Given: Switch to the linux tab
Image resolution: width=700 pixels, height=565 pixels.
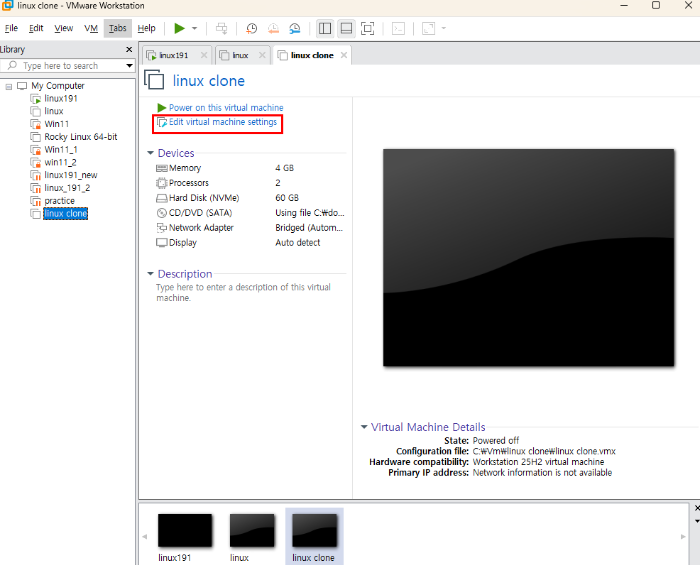Looking at the screenshot, I should click(240, 55).
